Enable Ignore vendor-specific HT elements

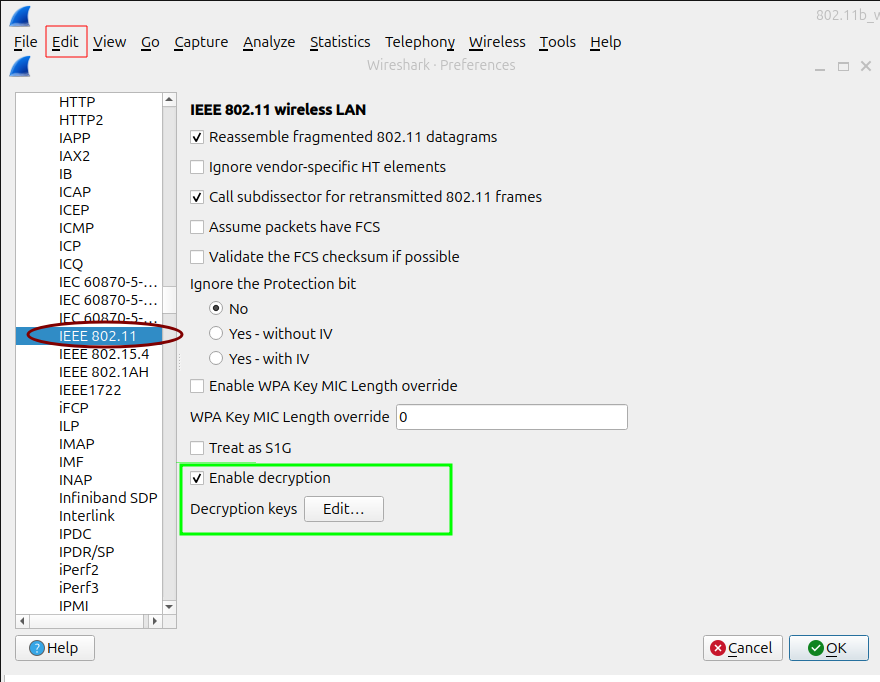click(x=196, y=167)
